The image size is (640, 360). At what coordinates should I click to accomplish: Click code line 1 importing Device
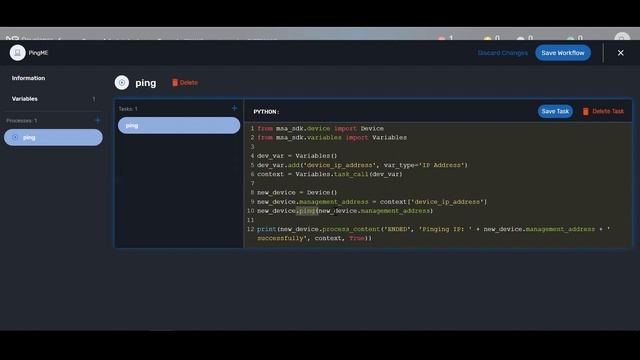320,129
